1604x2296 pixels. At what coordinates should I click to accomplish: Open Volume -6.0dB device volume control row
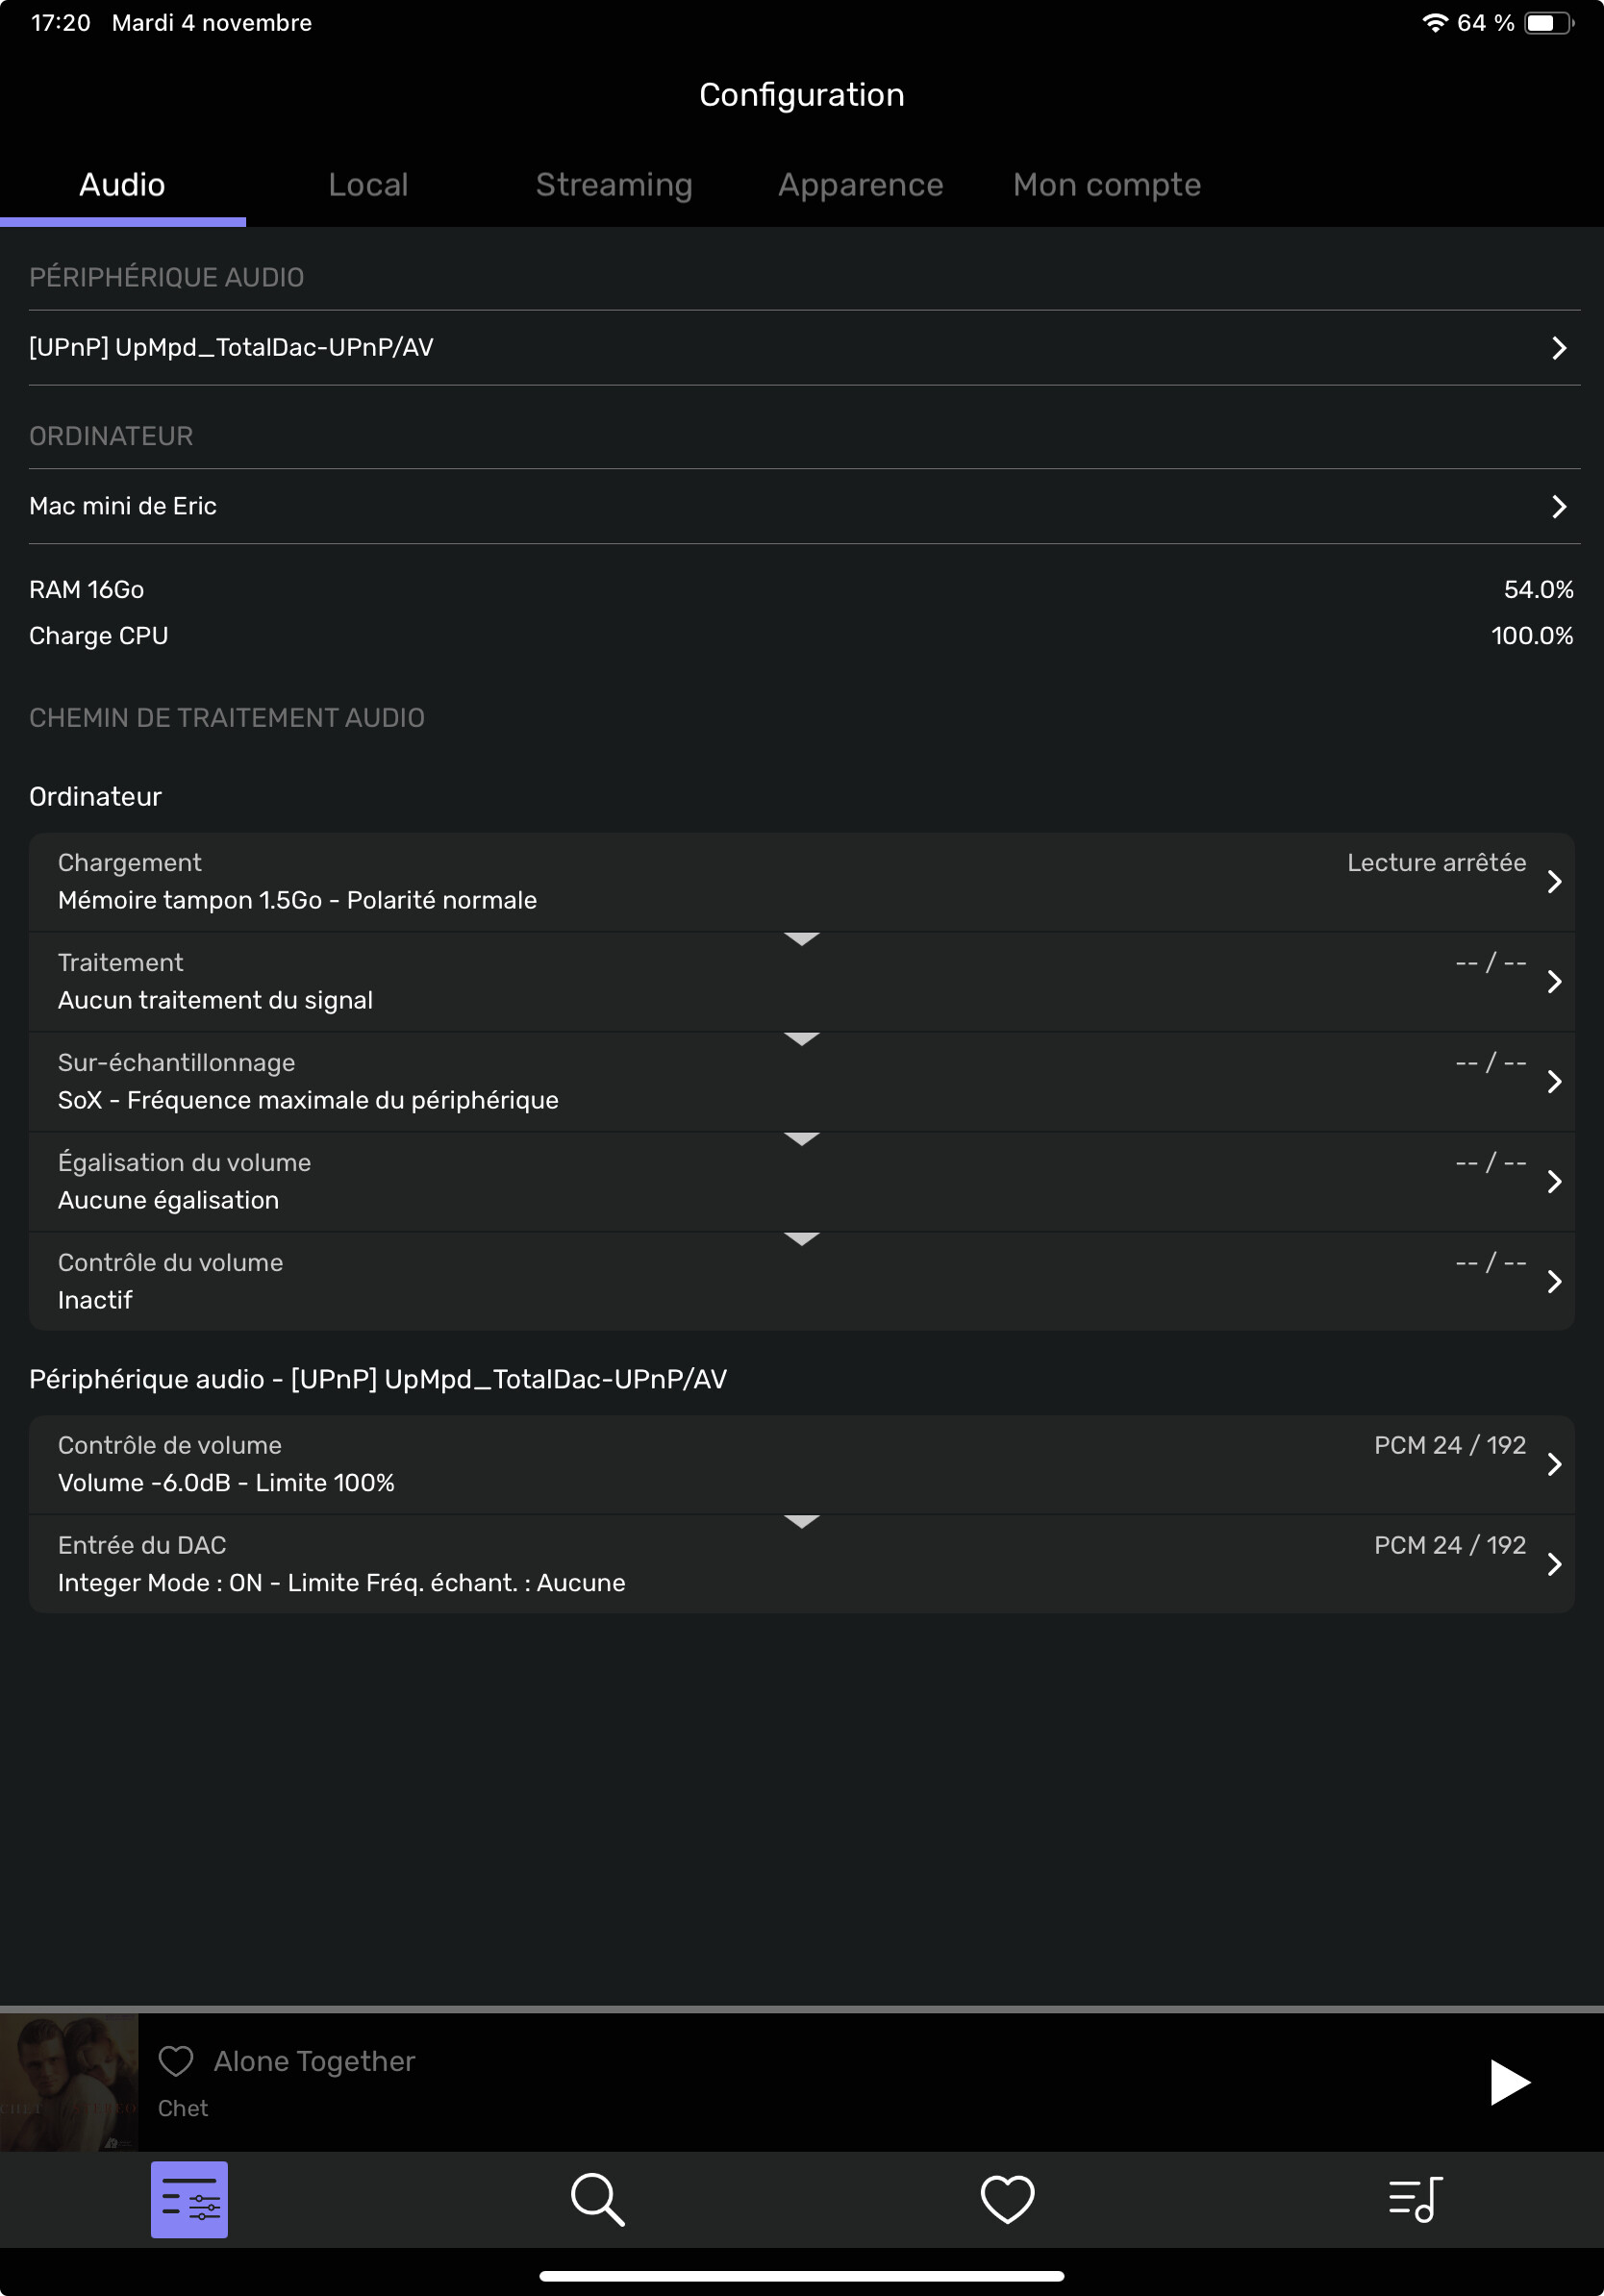click(802, 1465)
